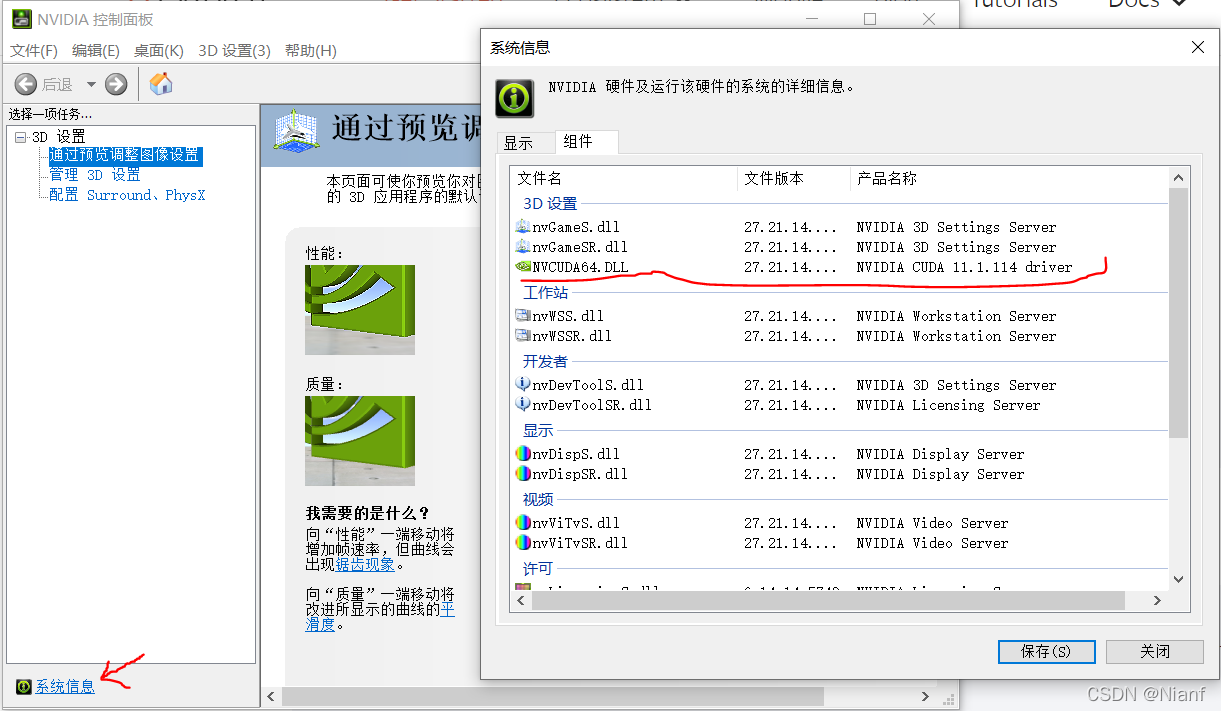Screen dimensions: 1221x711
Task: Sort by 文件版本 column header
Action: tap(794, 179)
